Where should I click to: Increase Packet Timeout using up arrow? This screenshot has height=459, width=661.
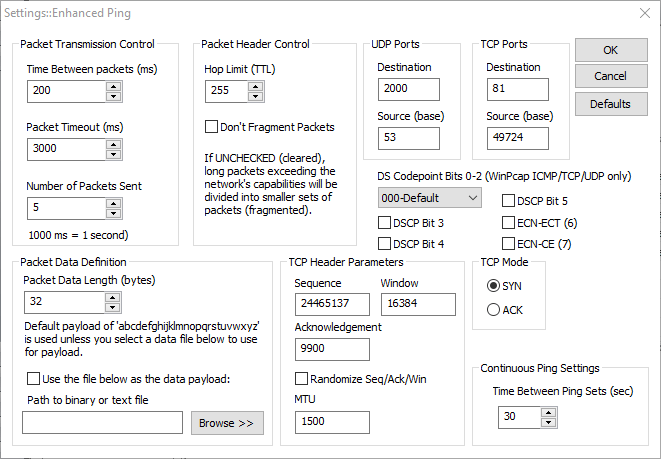113,145
